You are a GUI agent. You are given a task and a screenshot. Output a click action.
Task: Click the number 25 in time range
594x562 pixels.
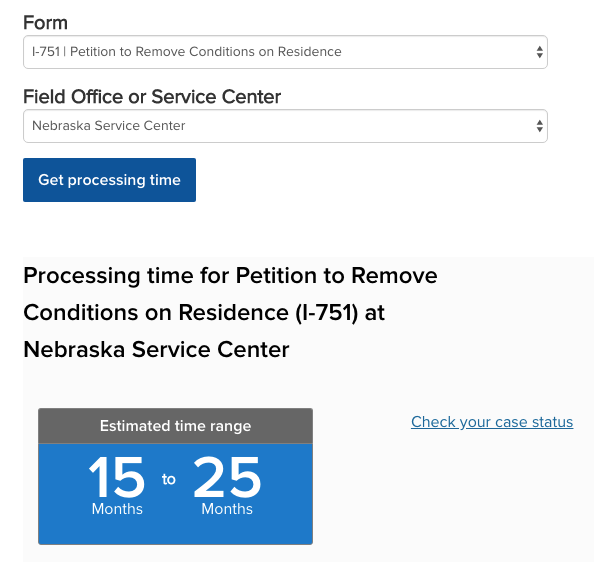click(227, 477)
